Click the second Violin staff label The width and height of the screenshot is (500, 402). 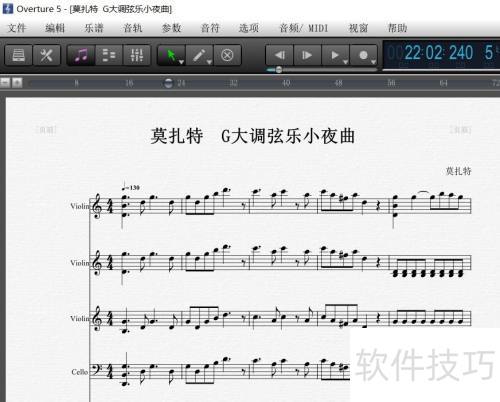tap(80, 263)
